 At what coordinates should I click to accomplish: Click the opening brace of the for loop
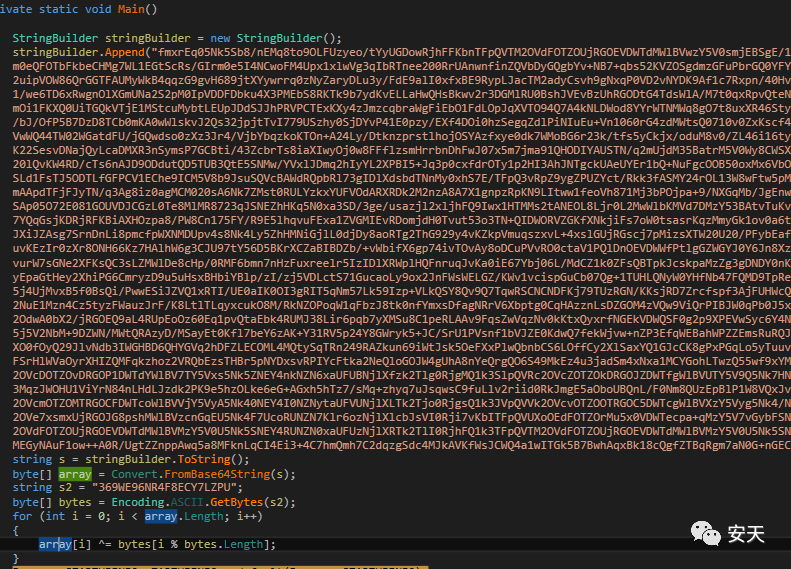16,531
